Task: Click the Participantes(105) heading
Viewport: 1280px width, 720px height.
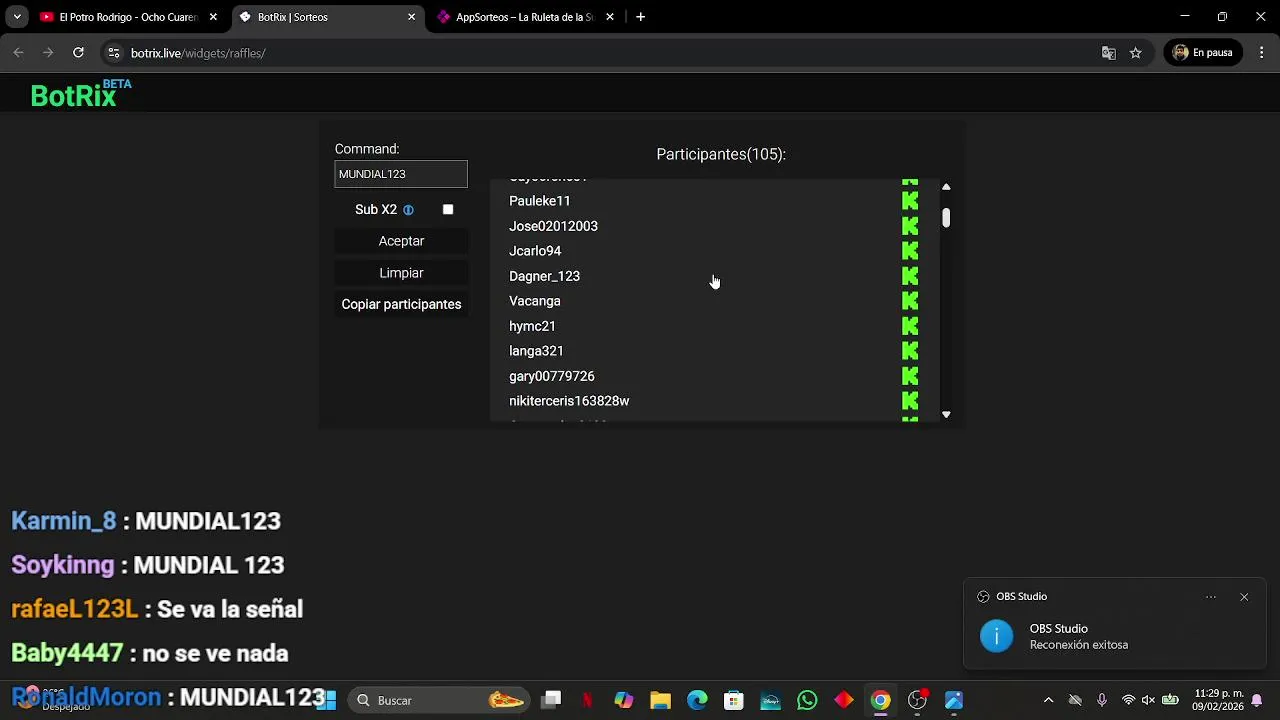Action: [721, 154]
